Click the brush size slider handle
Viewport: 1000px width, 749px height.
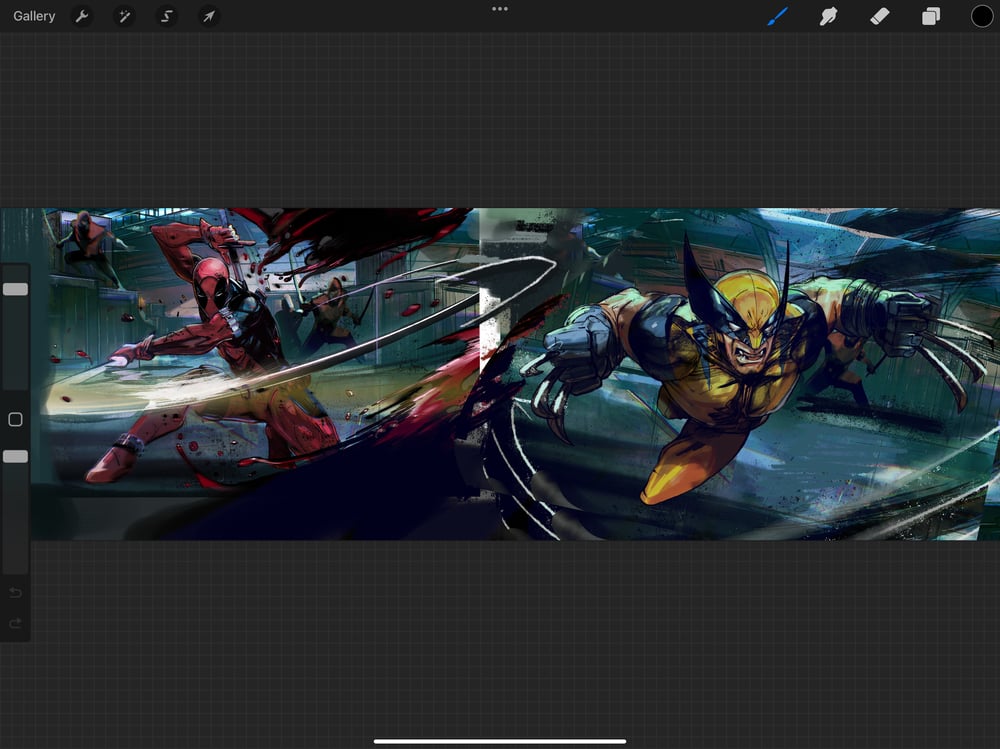click(15, 289)
